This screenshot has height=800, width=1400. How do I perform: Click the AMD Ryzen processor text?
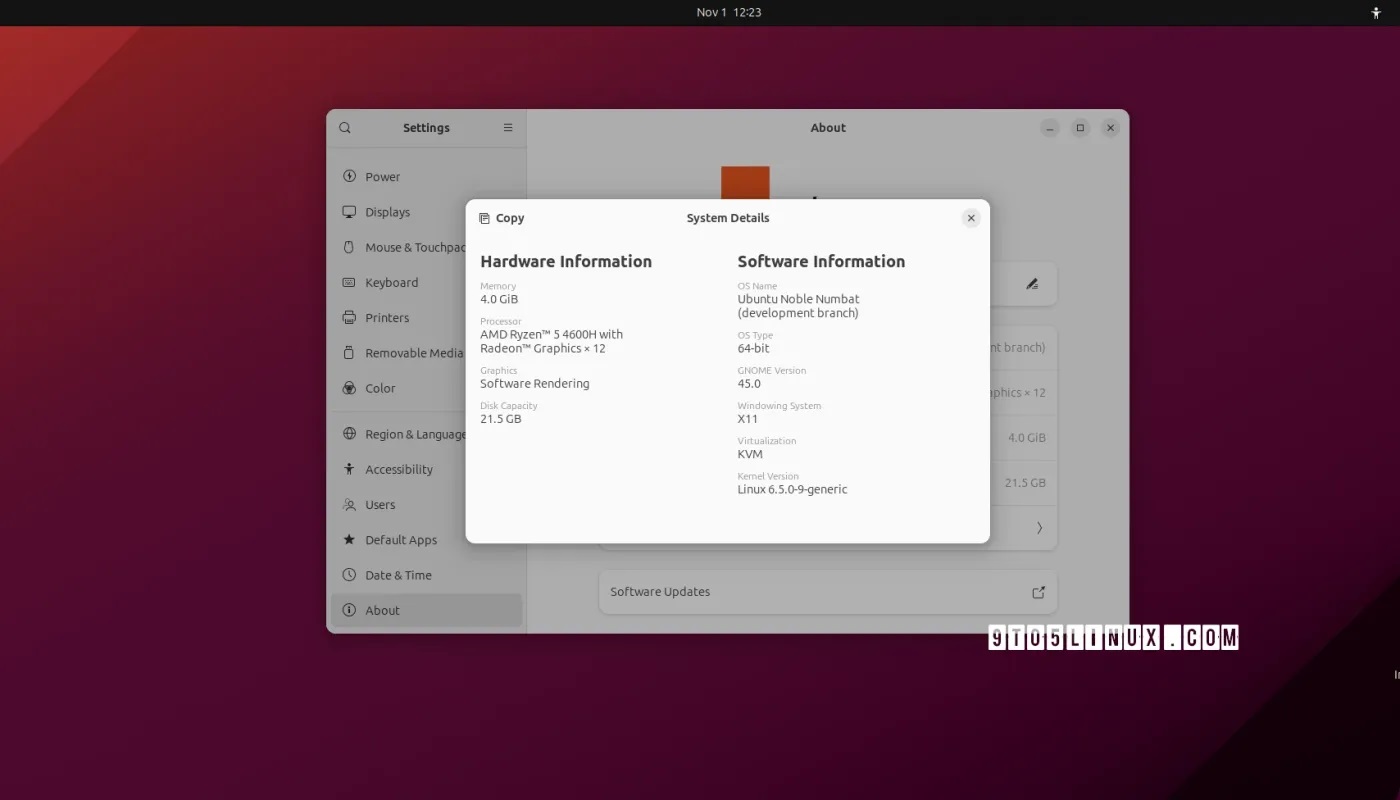coord(551,341)
